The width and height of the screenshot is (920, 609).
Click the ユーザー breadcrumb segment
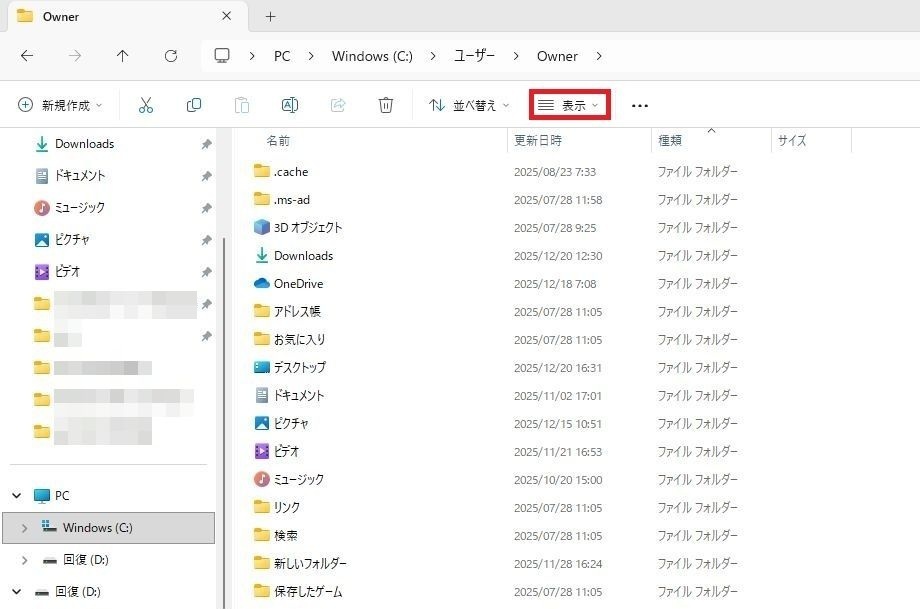point(475,56)
